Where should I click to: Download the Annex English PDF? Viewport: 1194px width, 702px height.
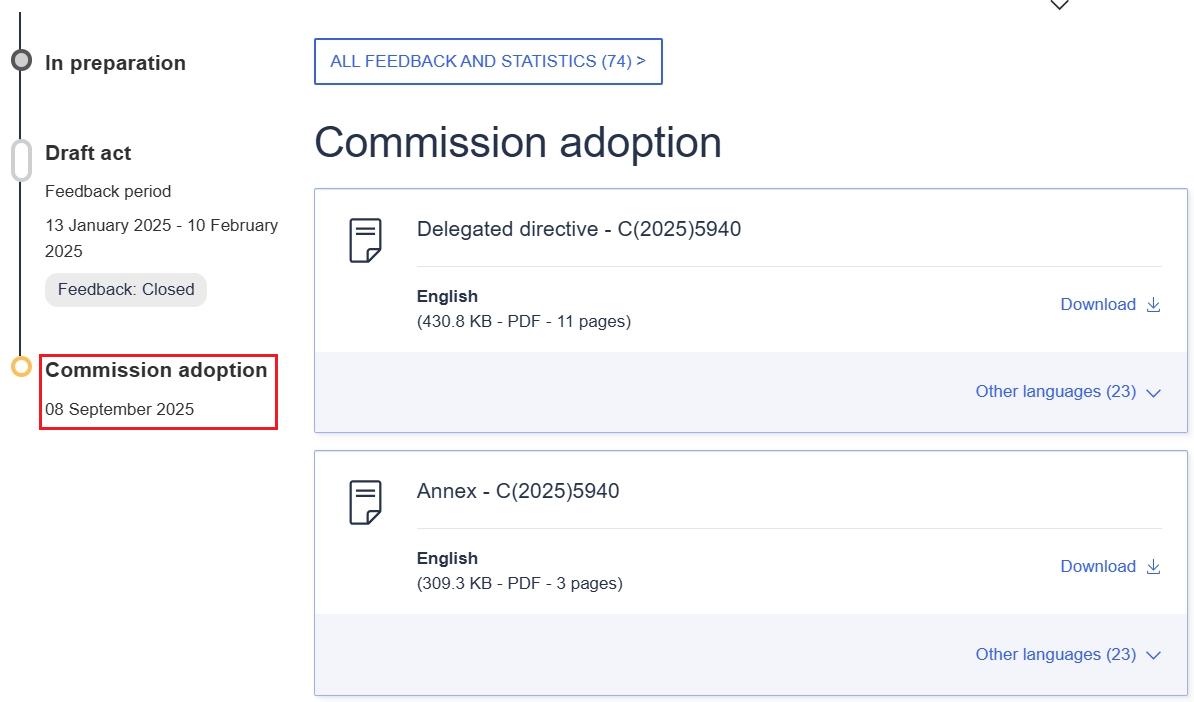pyautogui.click(x=1098, y=567)
